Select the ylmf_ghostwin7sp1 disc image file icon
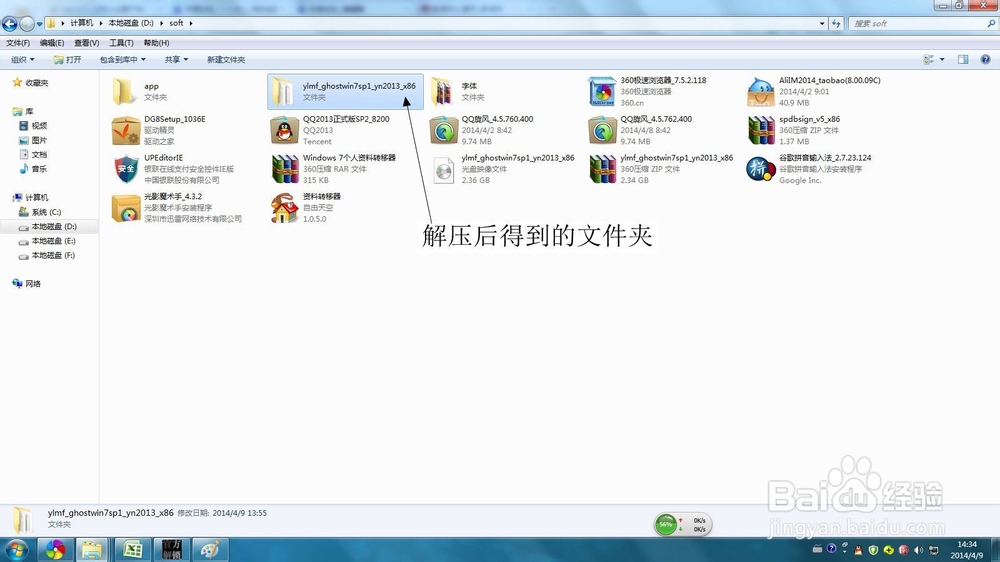Screen dimensions: 1000x562 443,170
